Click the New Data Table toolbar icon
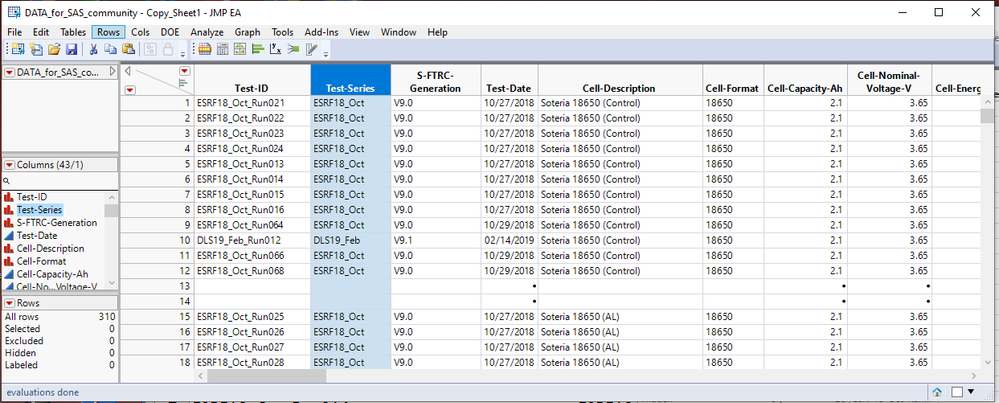 point(19,48)
